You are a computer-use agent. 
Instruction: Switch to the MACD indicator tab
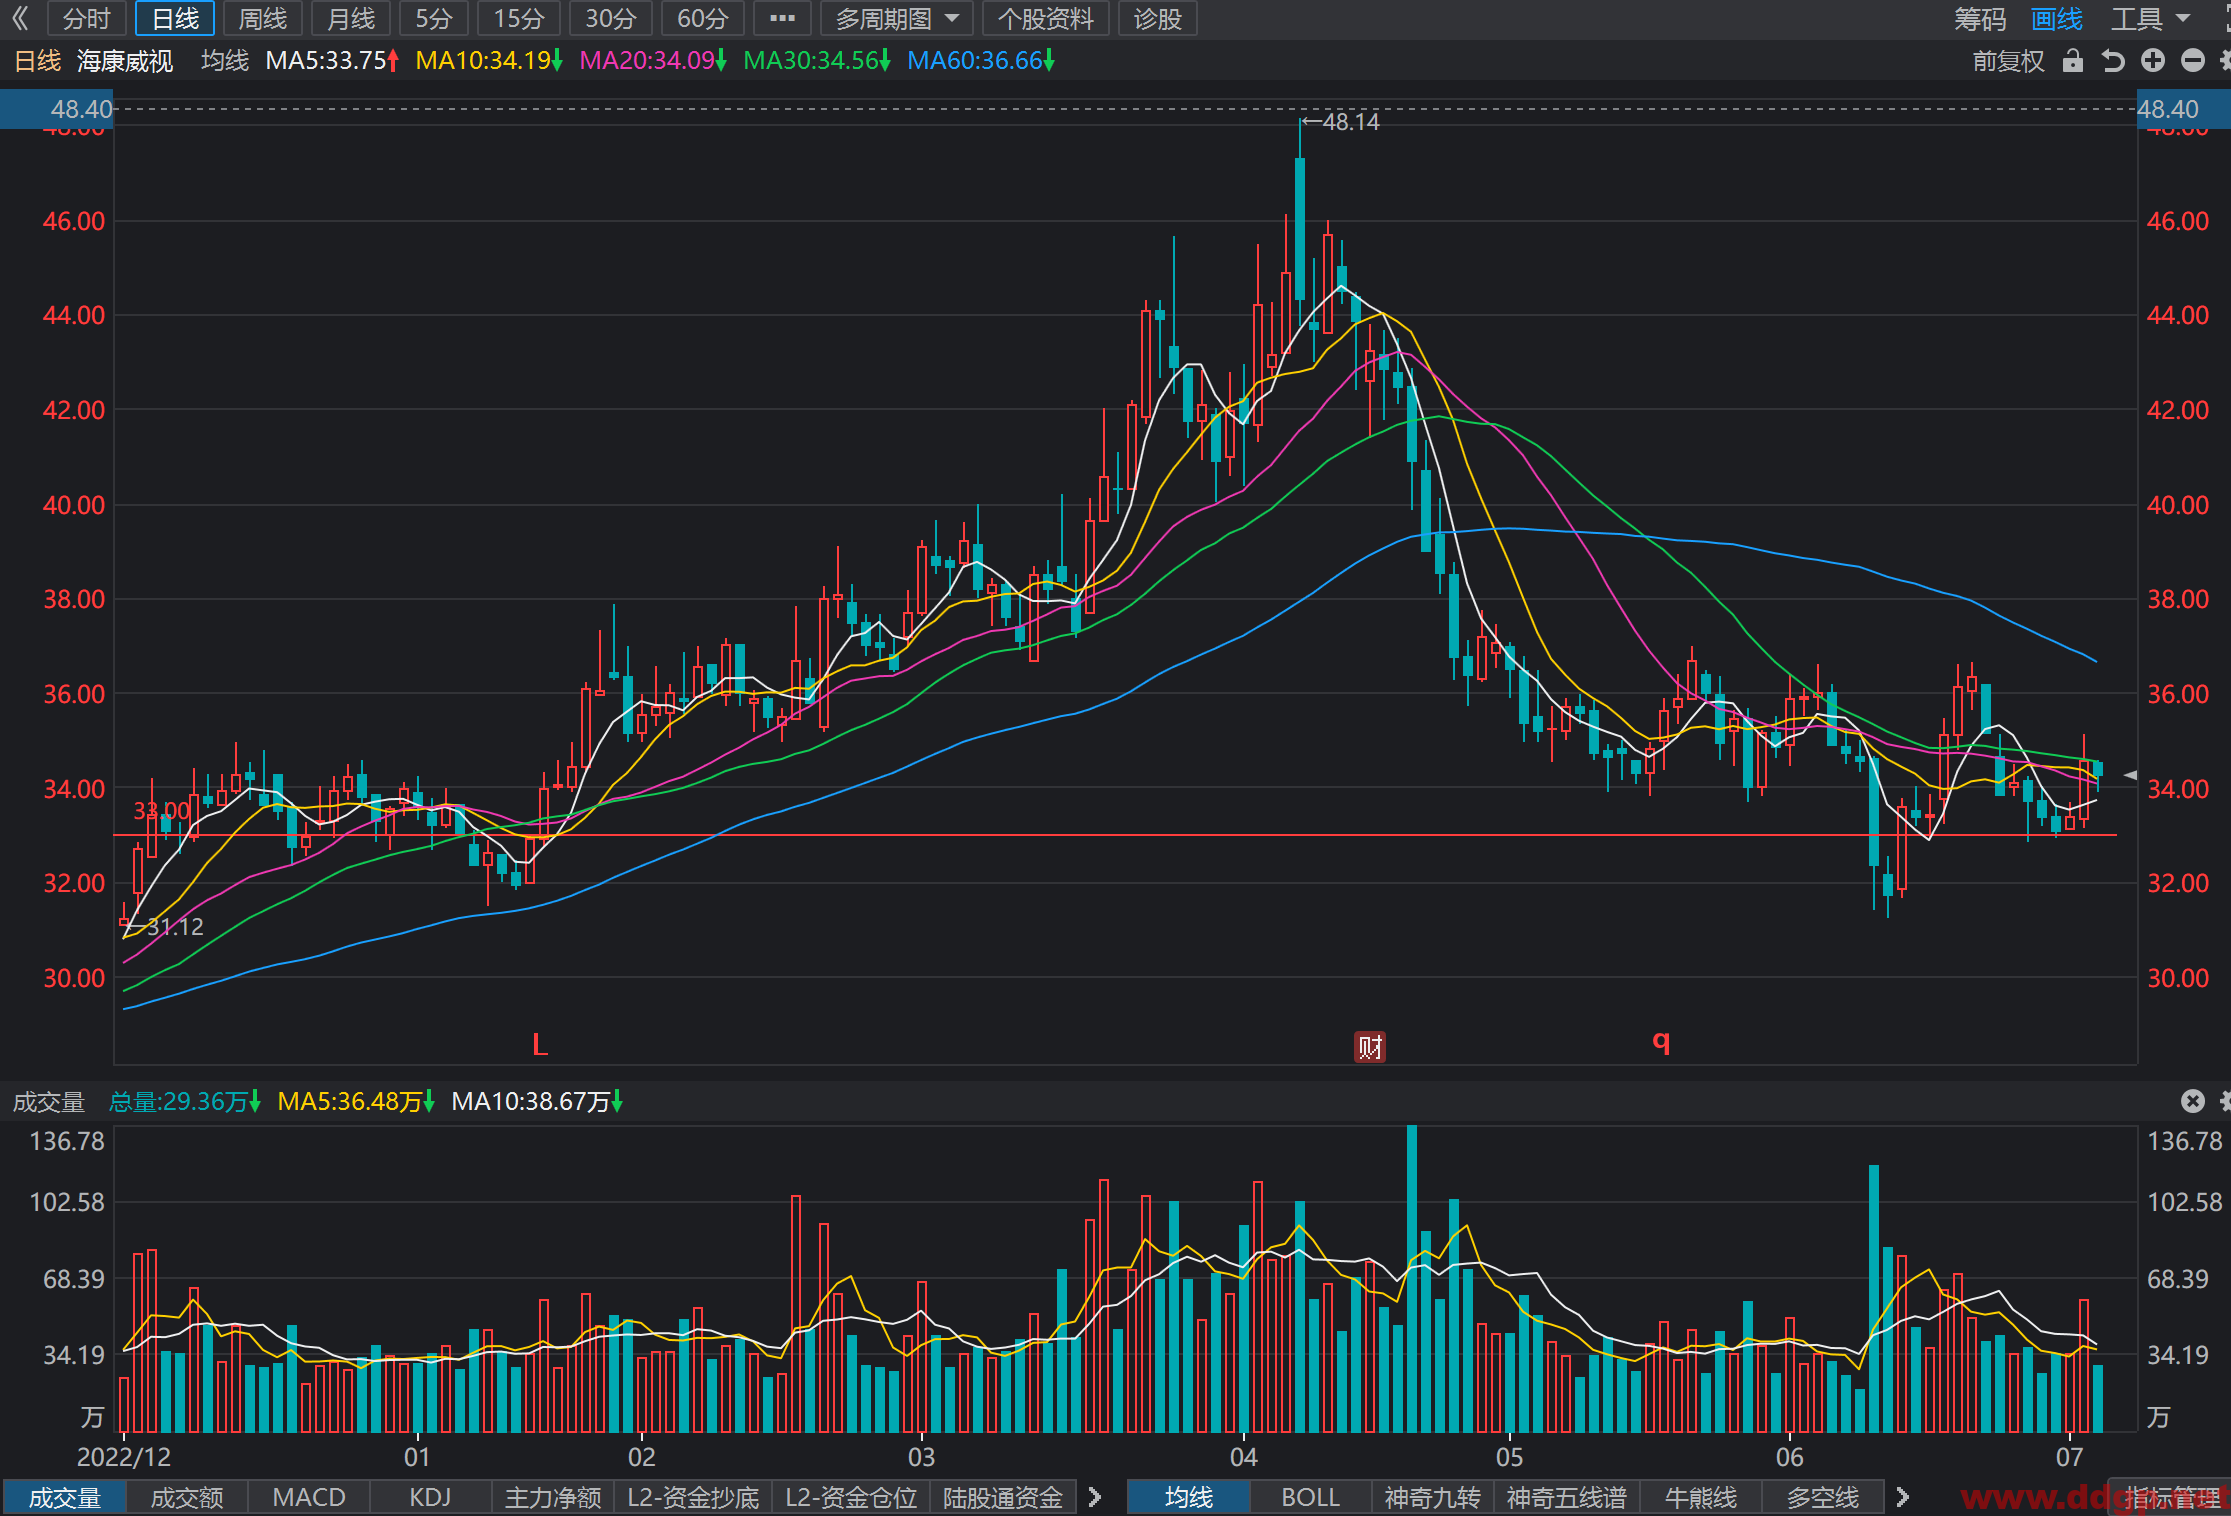click(309, 1497)
